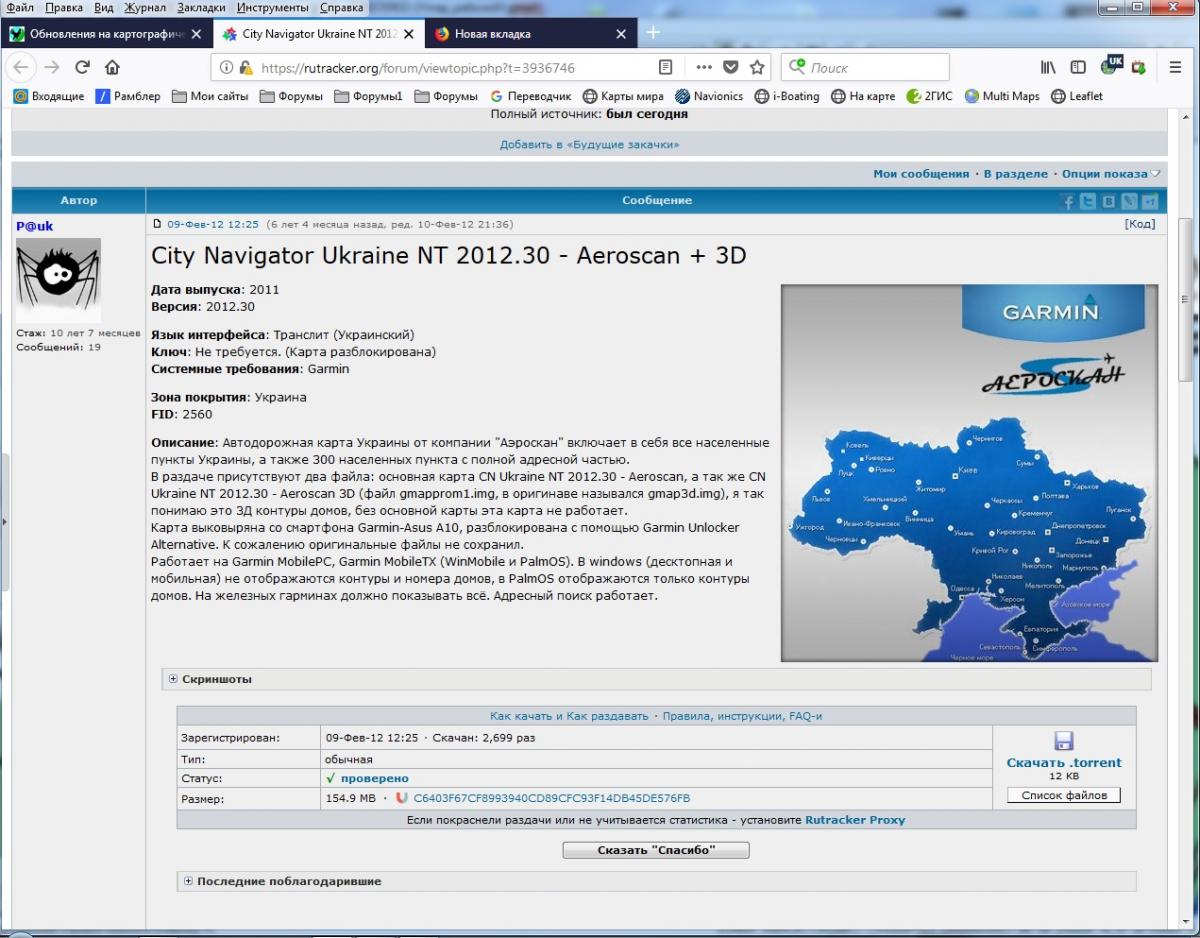The height and width of the screenshot is (938, 1200).
Task: Click the vertical page scrollbar thumb
Action: point(1185,300)
